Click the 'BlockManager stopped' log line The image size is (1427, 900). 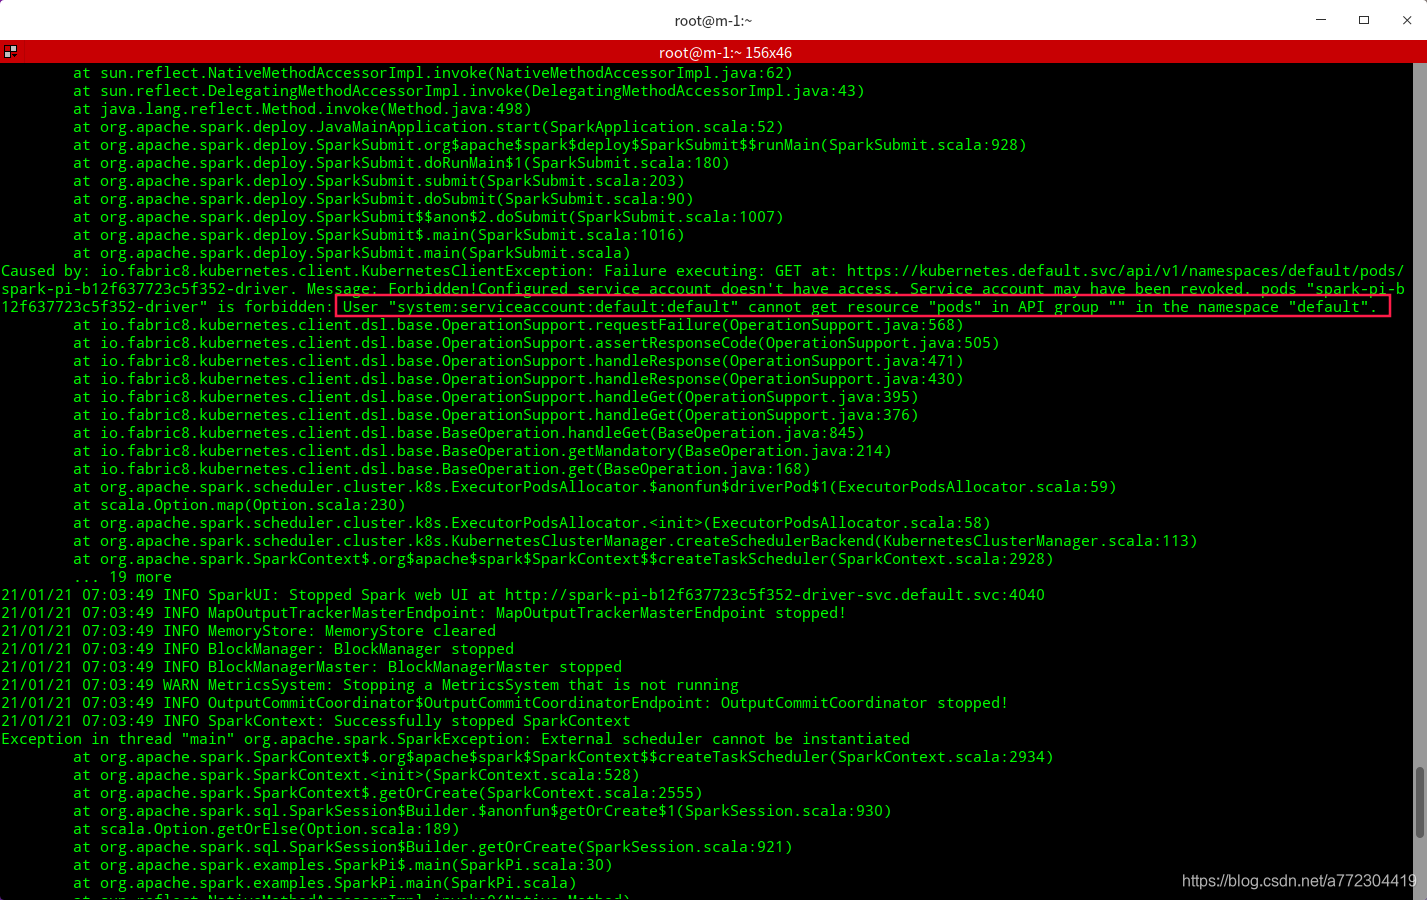tap(257, 649)
